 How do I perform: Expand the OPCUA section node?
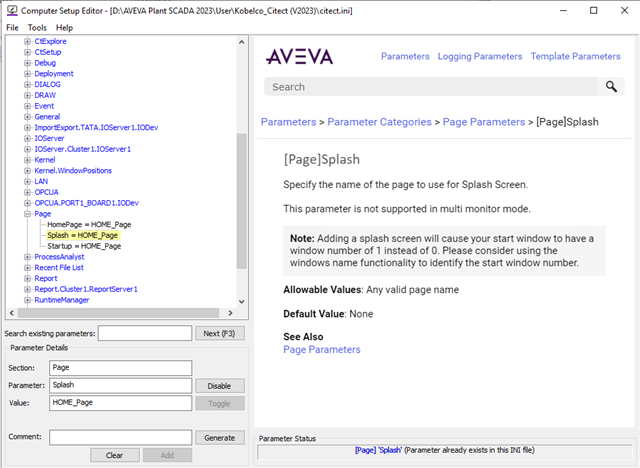[27, 192]
